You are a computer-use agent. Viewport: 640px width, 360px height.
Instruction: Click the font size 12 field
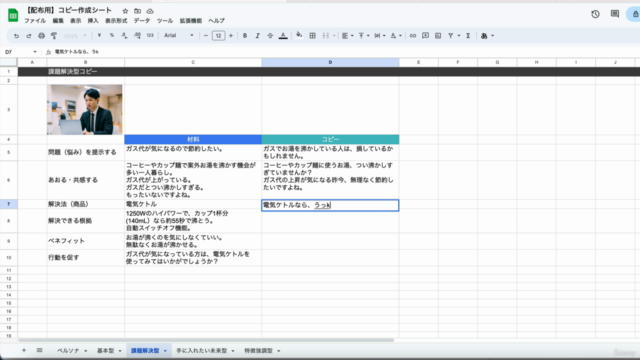coord(218,36)
